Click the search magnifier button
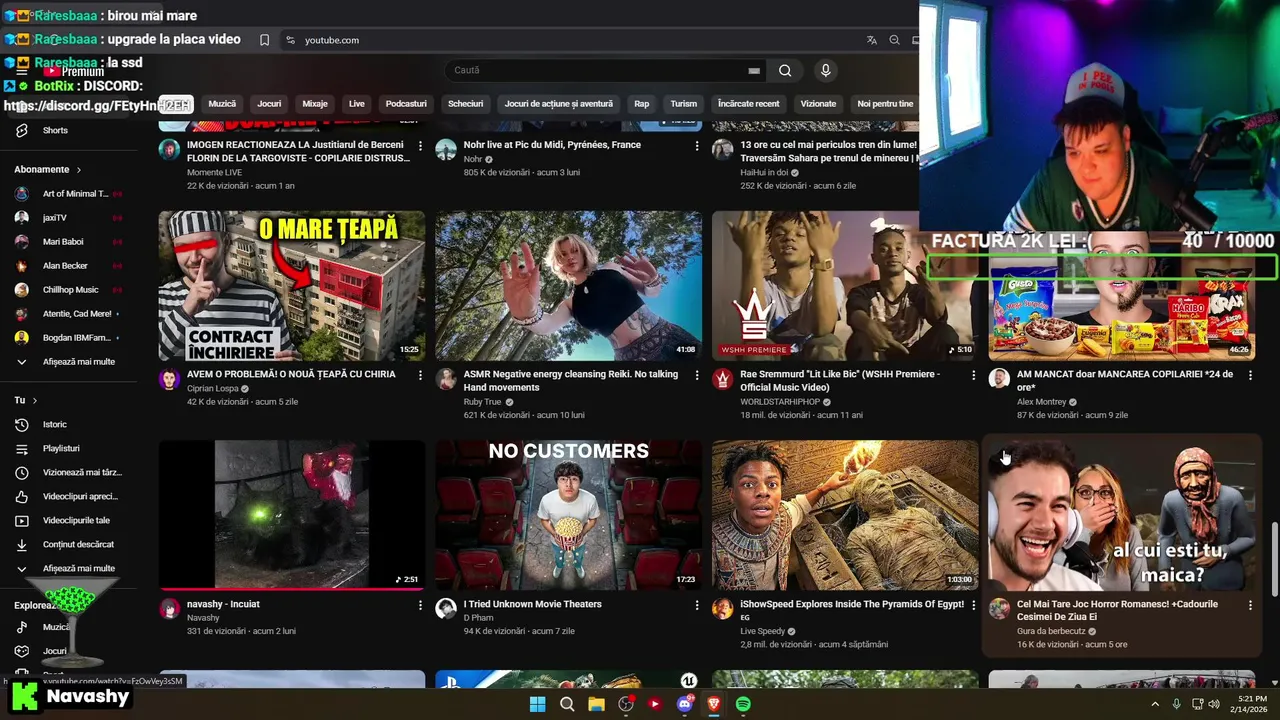 click(785, 70)
